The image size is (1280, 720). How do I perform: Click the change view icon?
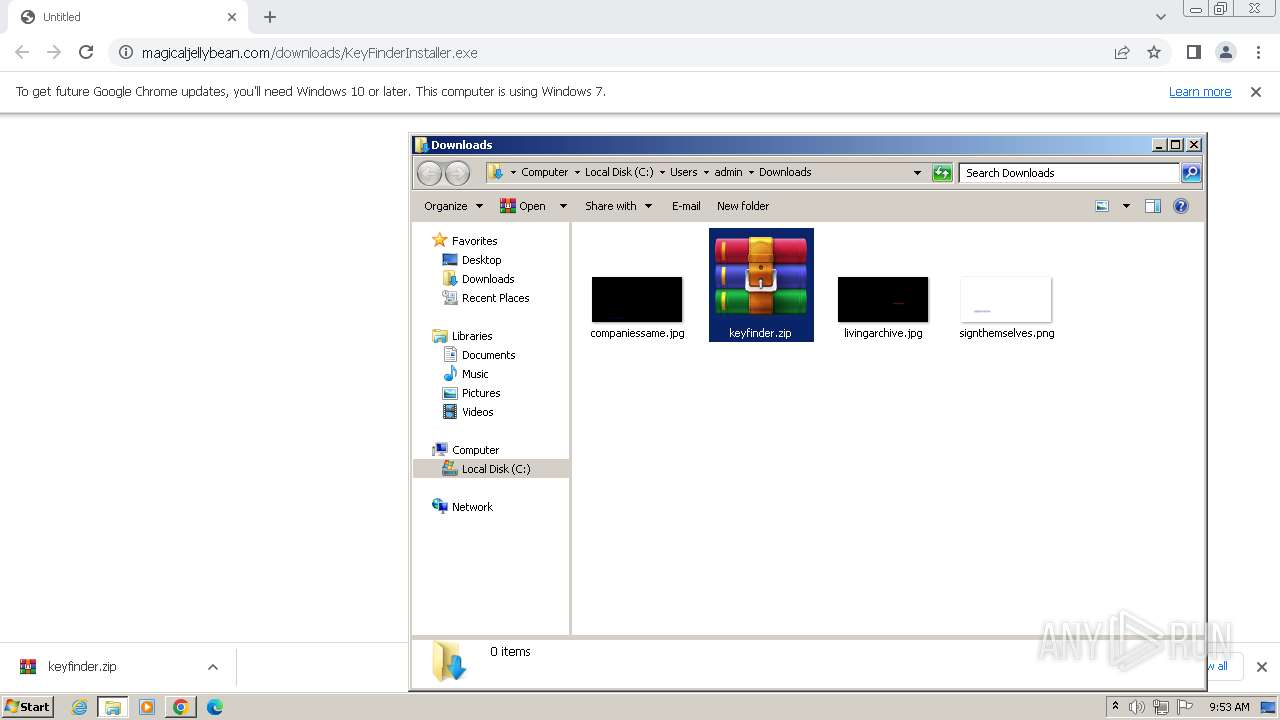click(x=1102, y=206)
